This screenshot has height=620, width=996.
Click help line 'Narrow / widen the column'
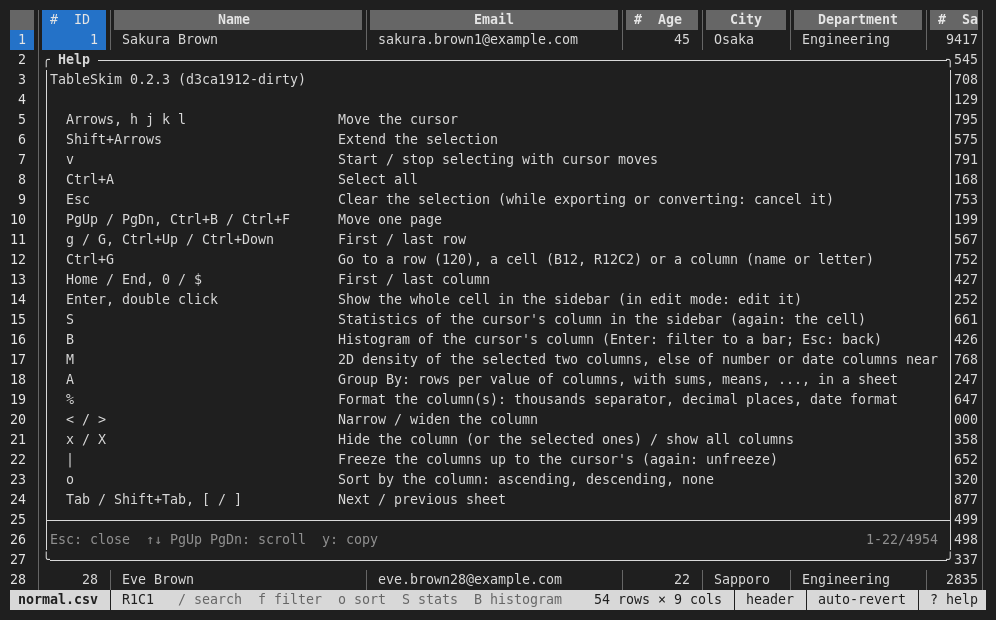(438, 419)
